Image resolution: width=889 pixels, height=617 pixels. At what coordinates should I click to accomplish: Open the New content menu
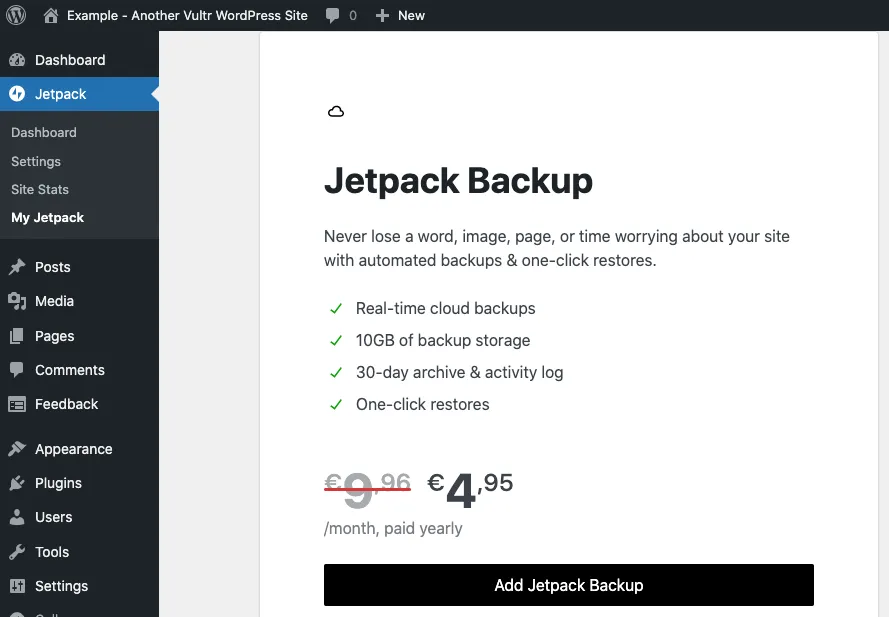point(400,15)
